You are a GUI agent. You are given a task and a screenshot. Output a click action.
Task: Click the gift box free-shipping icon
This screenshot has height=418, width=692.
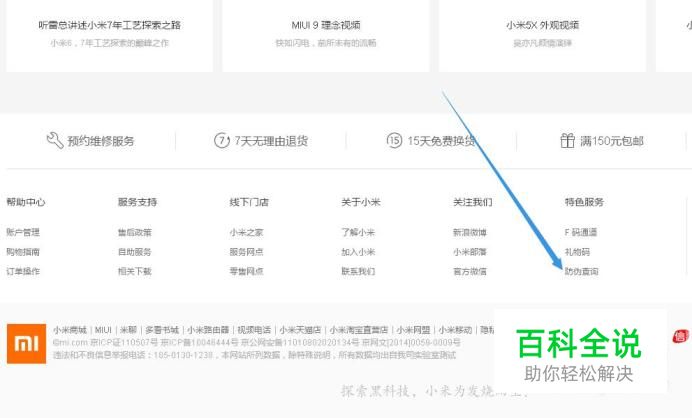pyautogui.click(x=567, y=140)
